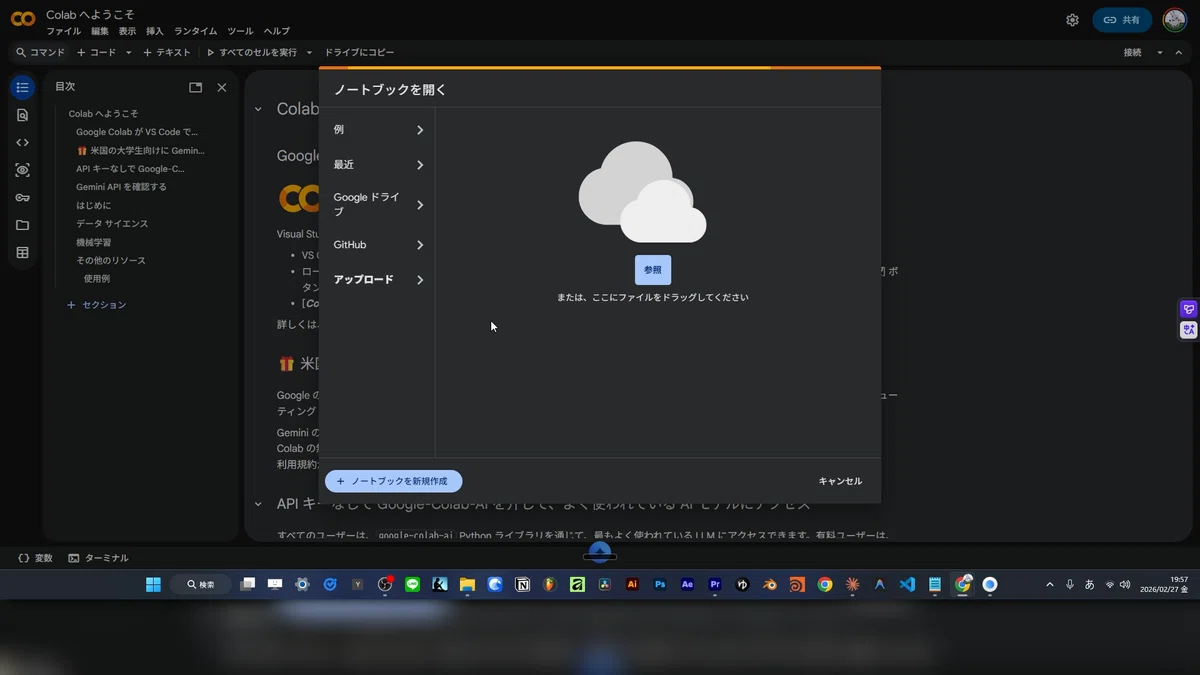Open the ターミナル panel in status bar
The image size is (1200, 675).
(x=98, y=558)
